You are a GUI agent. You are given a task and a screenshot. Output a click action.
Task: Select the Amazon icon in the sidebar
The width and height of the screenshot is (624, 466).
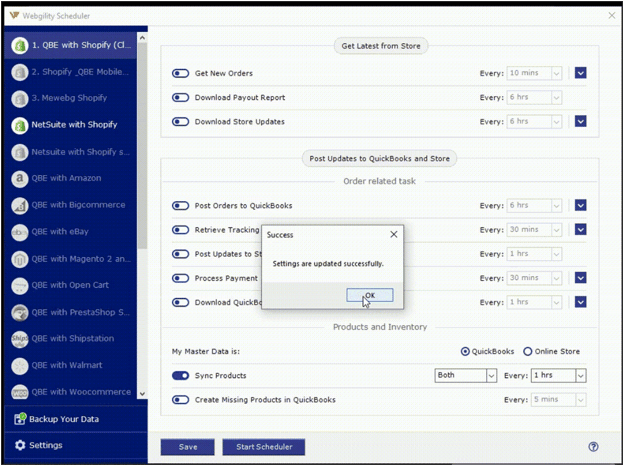pyautogui.click(x=18, y=178)
